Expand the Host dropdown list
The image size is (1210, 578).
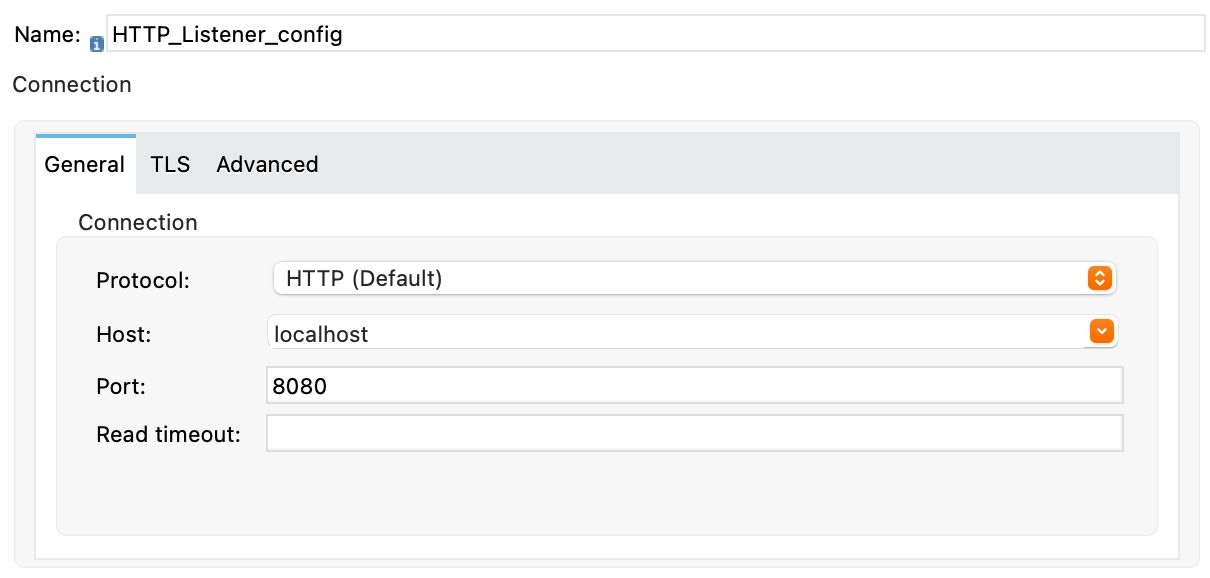click(x=690, y=331)
